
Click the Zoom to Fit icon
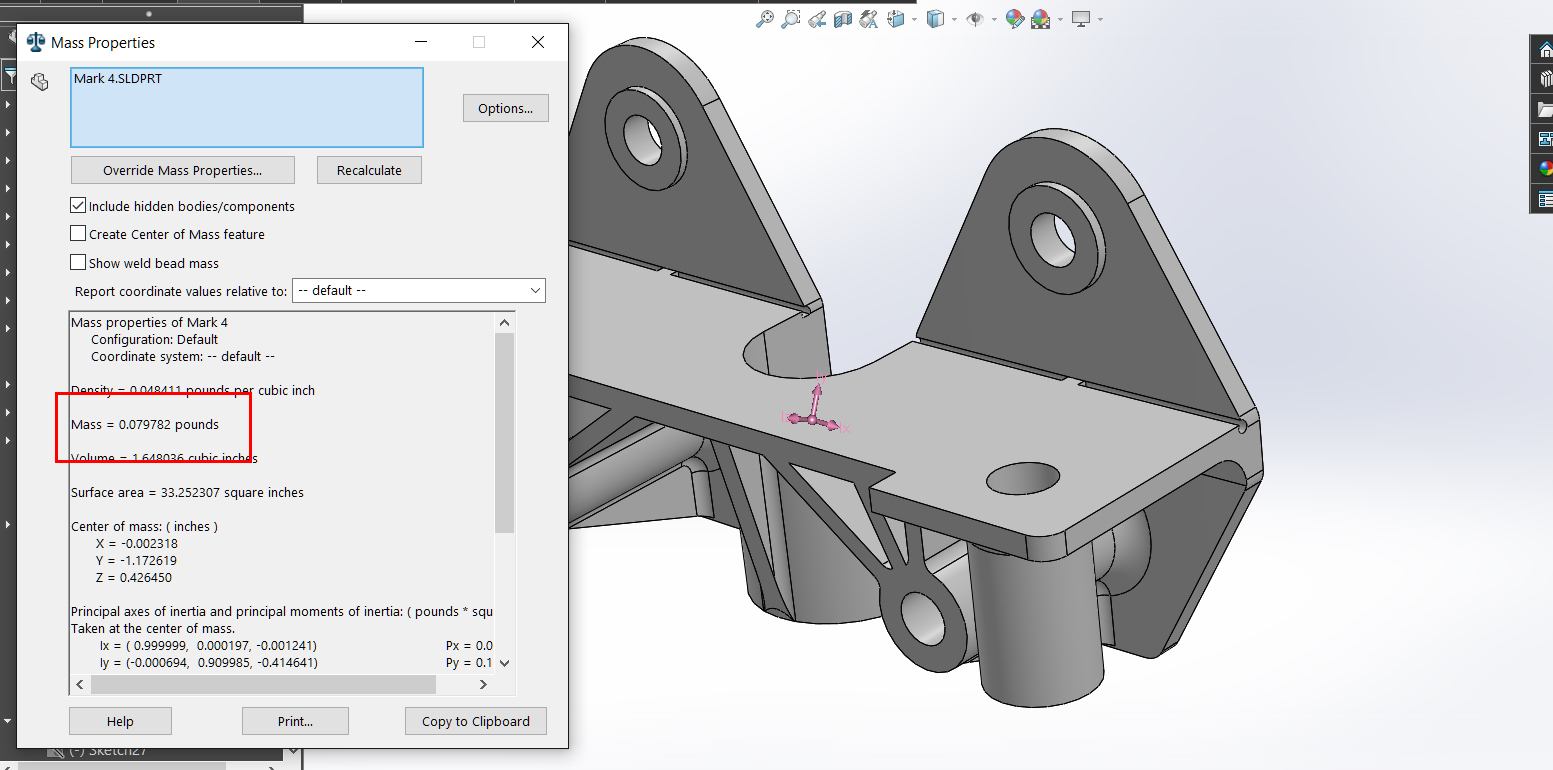(x=764, y=18)
